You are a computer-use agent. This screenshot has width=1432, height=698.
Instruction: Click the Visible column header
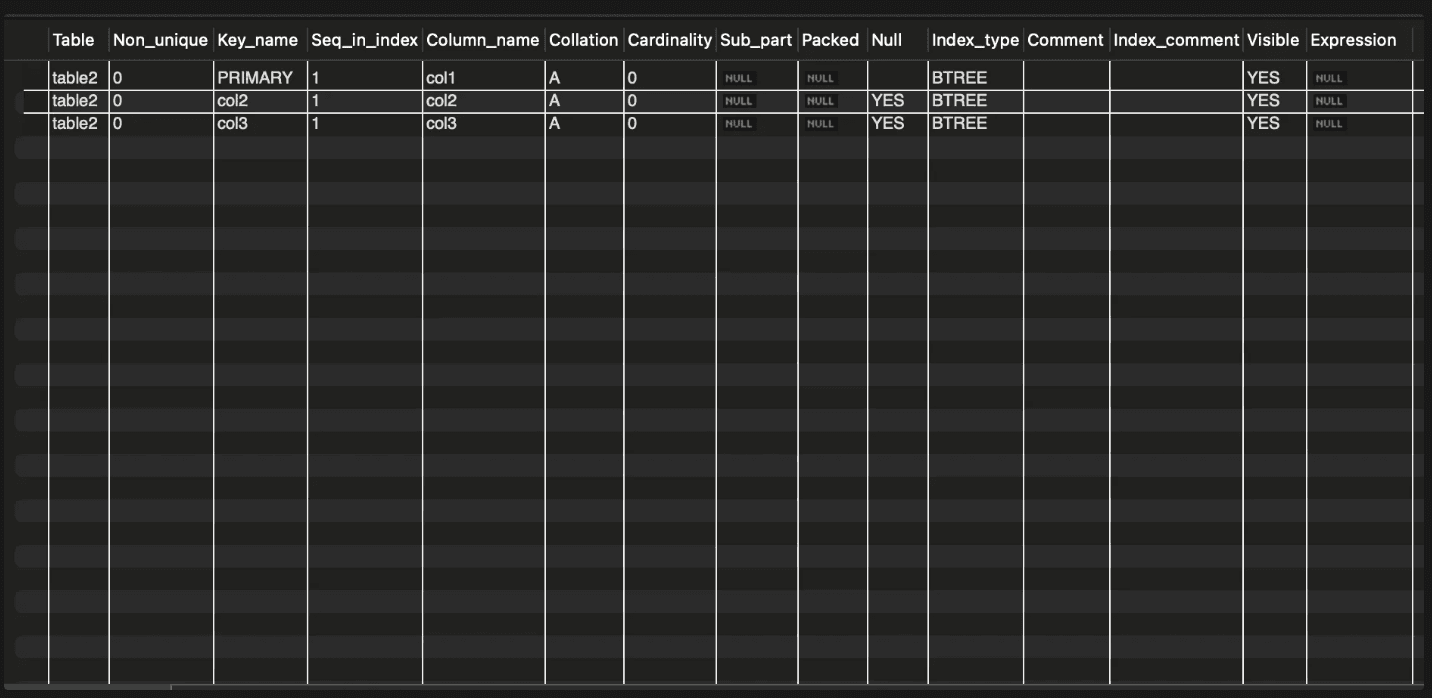(x=1273, y=40)
